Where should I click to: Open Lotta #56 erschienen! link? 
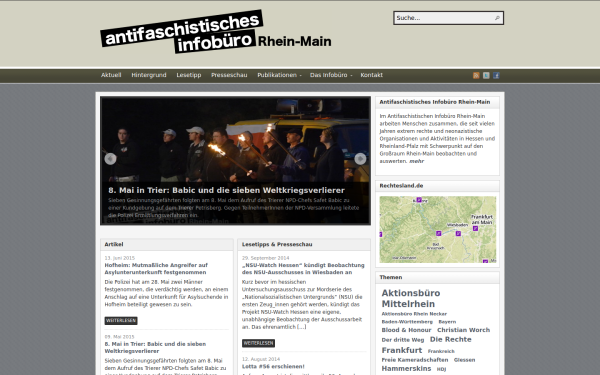pos(273,367)
